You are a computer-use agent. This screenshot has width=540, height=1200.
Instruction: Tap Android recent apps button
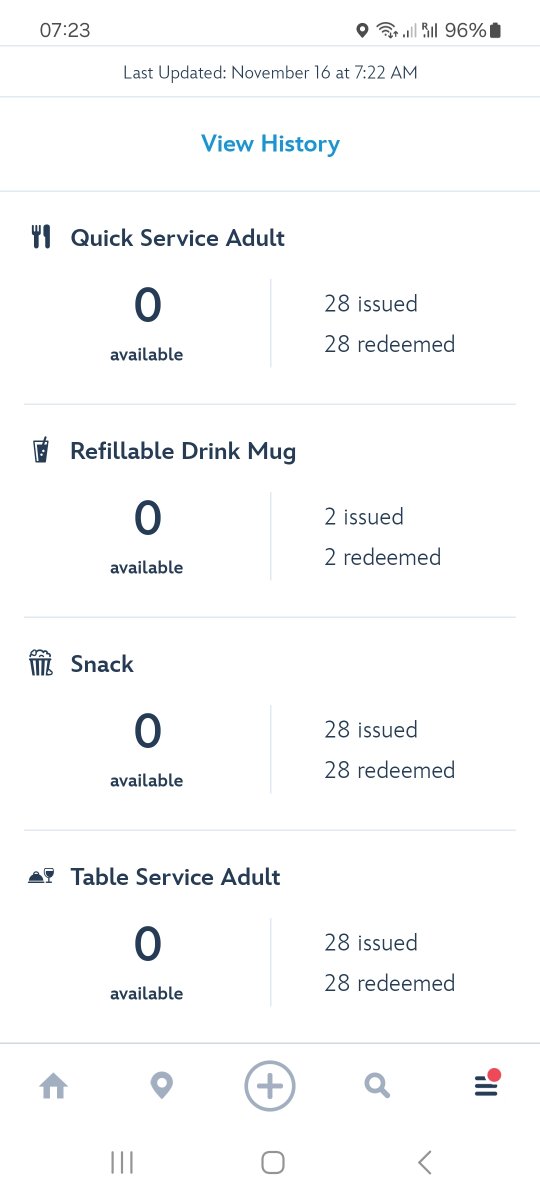(122, 1162)
